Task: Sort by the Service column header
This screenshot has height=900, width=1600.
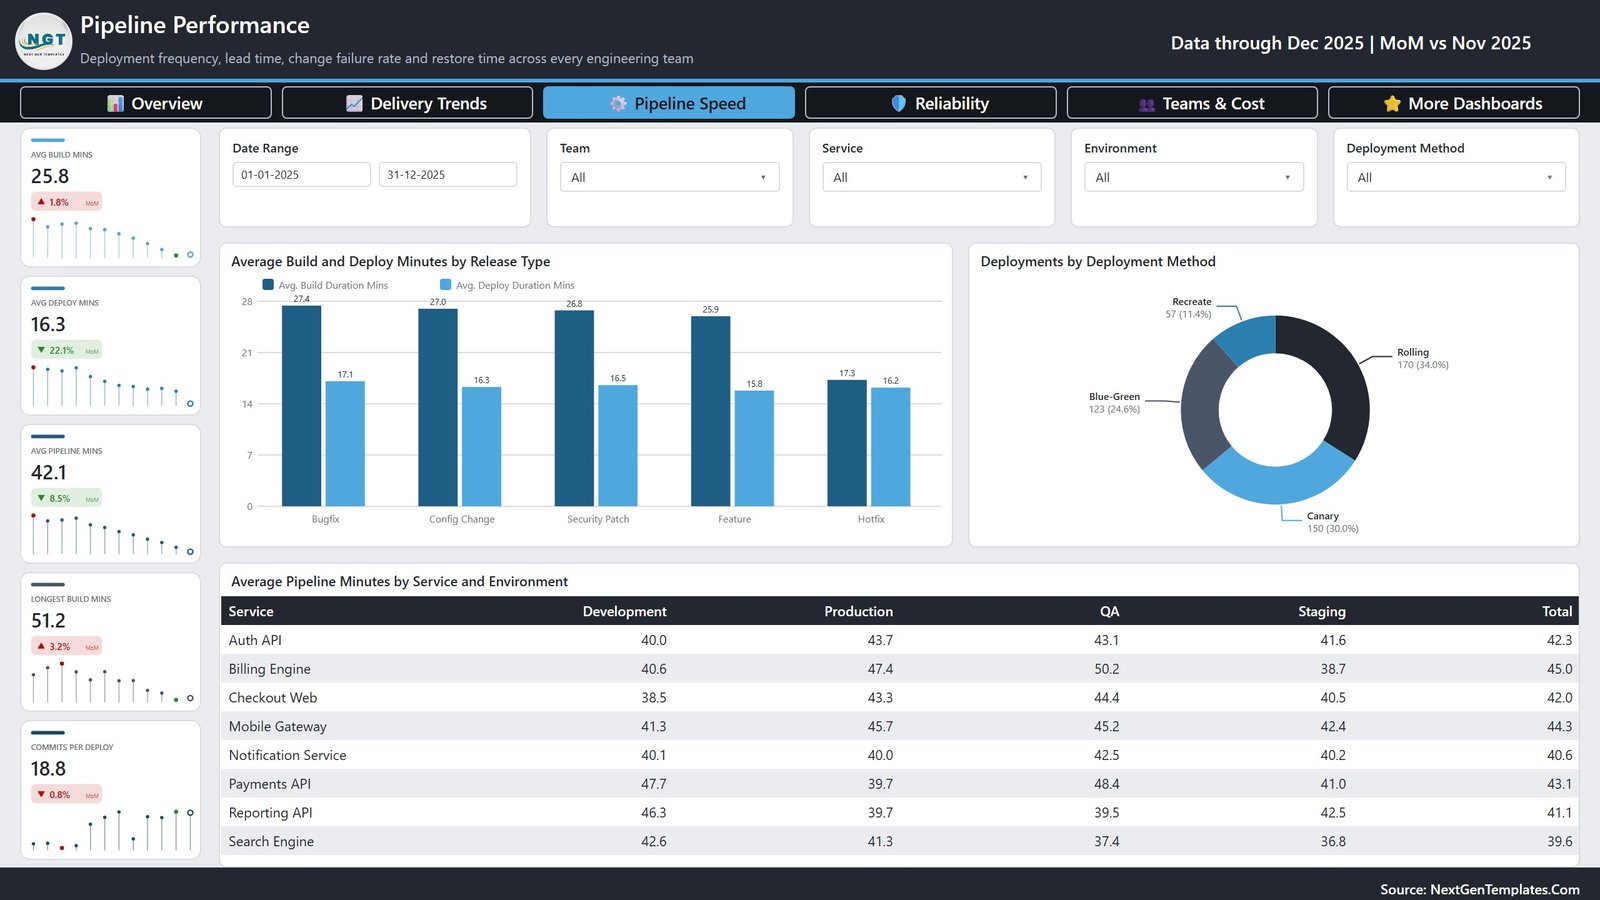Action: [x=251, y=611]
